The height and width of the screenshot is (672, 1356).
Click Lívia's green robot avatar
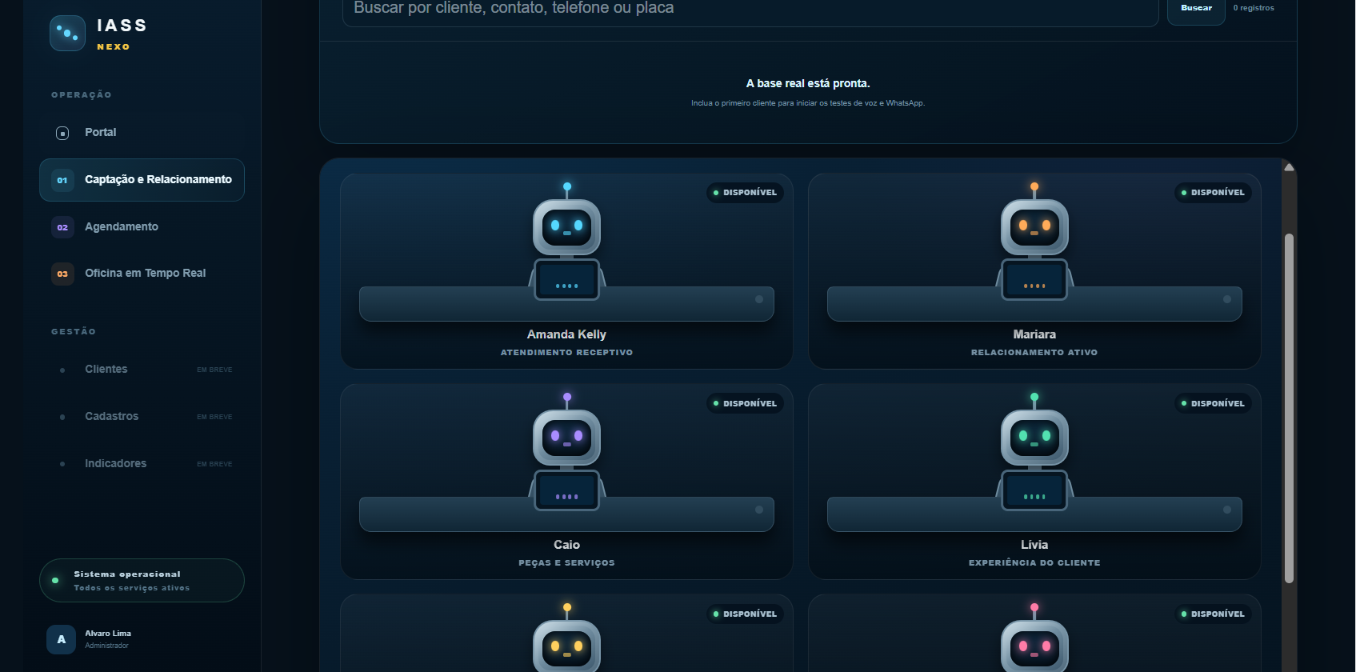1035,451
